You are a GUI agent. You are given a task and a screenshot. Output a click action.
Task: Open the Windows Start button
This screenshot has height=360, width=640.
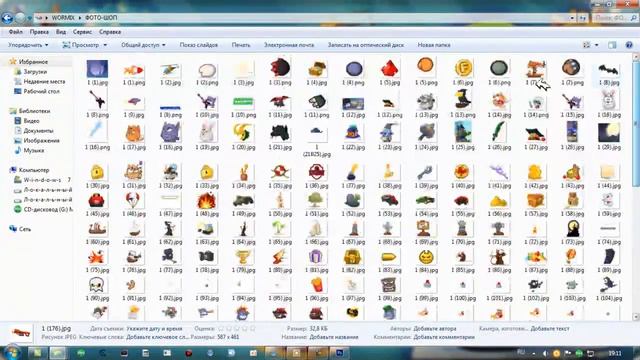pos(11,352)
